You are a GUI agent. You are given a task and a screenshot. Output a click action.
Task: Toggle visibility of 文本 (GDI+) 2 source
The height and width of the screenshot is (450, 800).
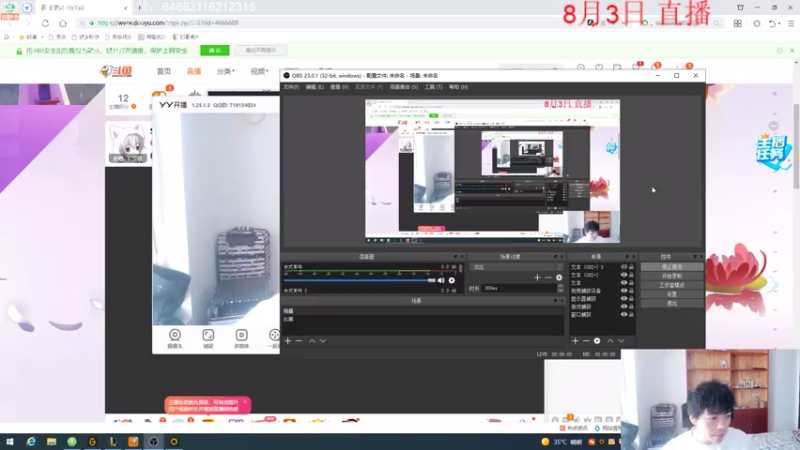pyautogui.click(x=623, y=267)
